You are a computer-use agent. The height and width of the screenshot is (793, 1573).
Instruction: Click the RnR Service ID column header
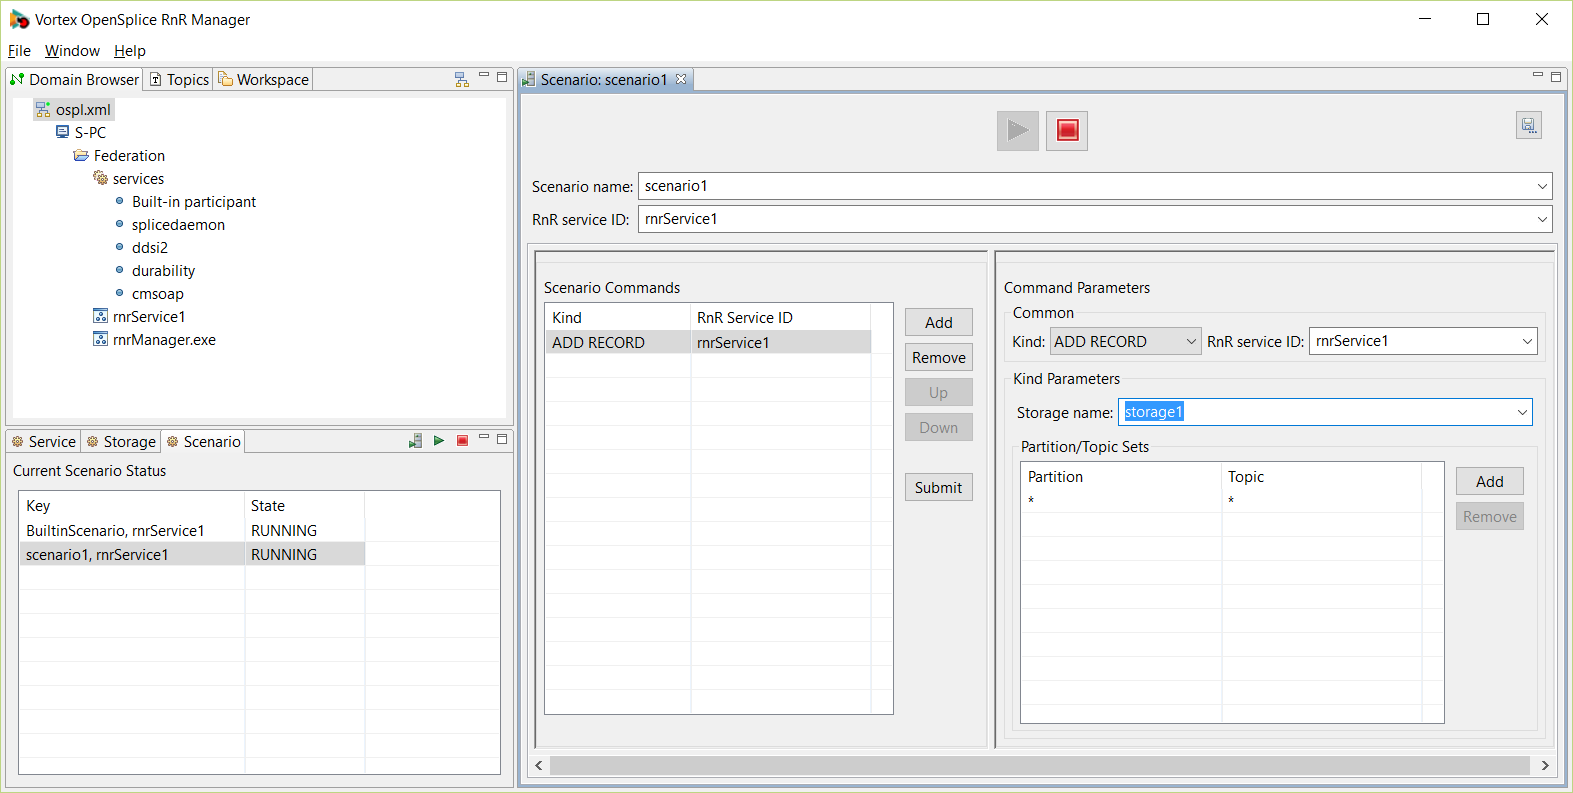pyautogui.click(x=781, y=317)
